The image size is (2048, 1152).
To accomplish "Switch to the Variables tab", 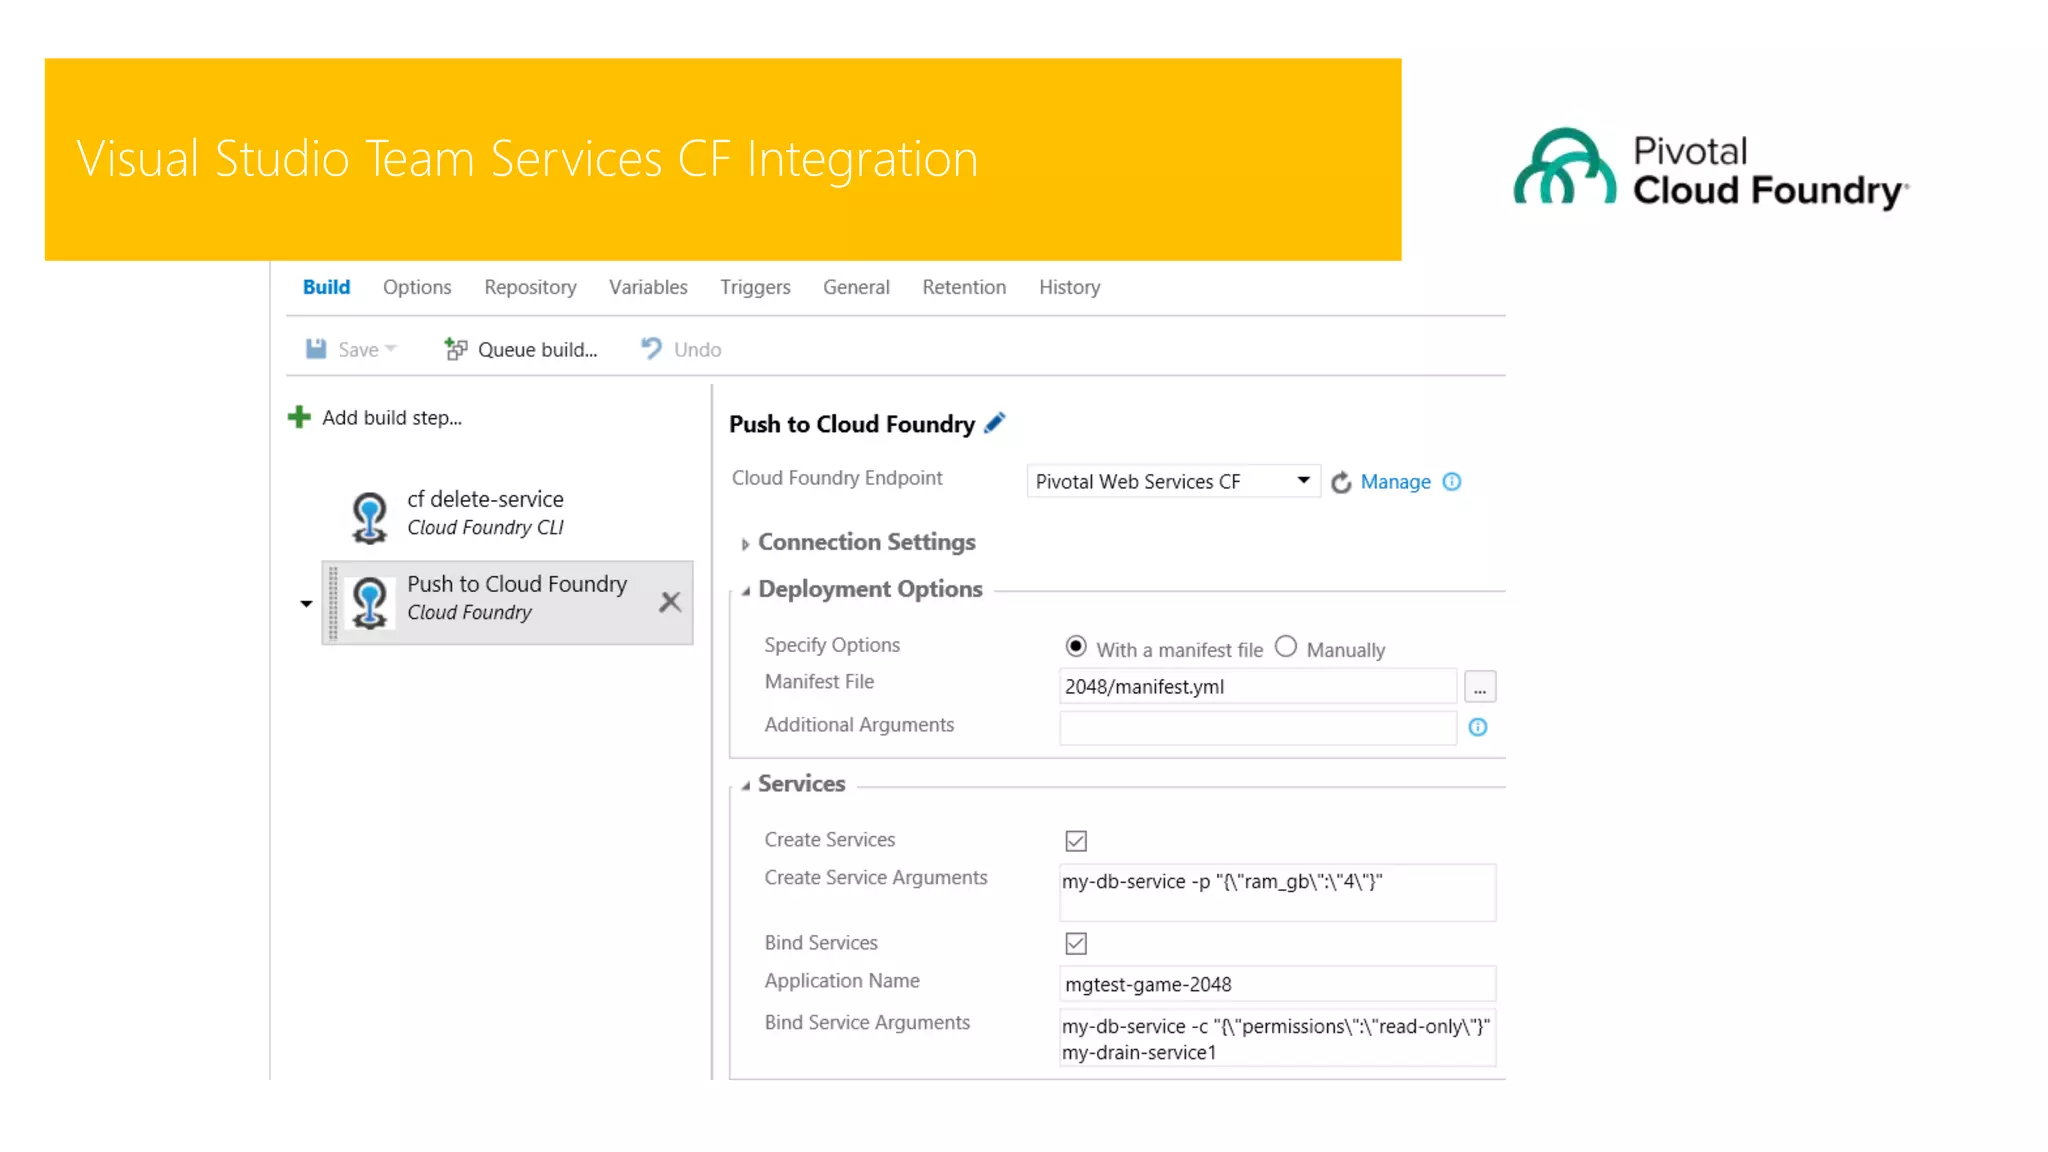I will (648, 287).
